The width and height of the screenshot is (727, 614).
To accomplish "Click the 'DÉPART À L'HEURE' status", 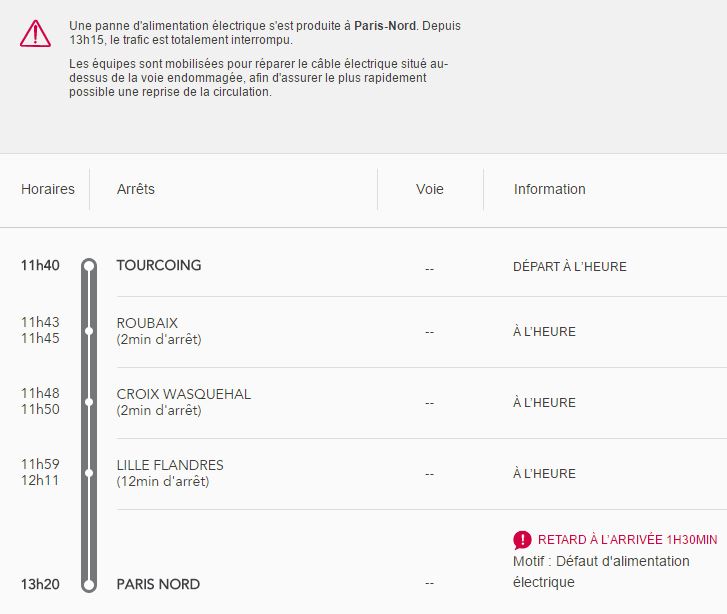I will click(x=570, y=267).
